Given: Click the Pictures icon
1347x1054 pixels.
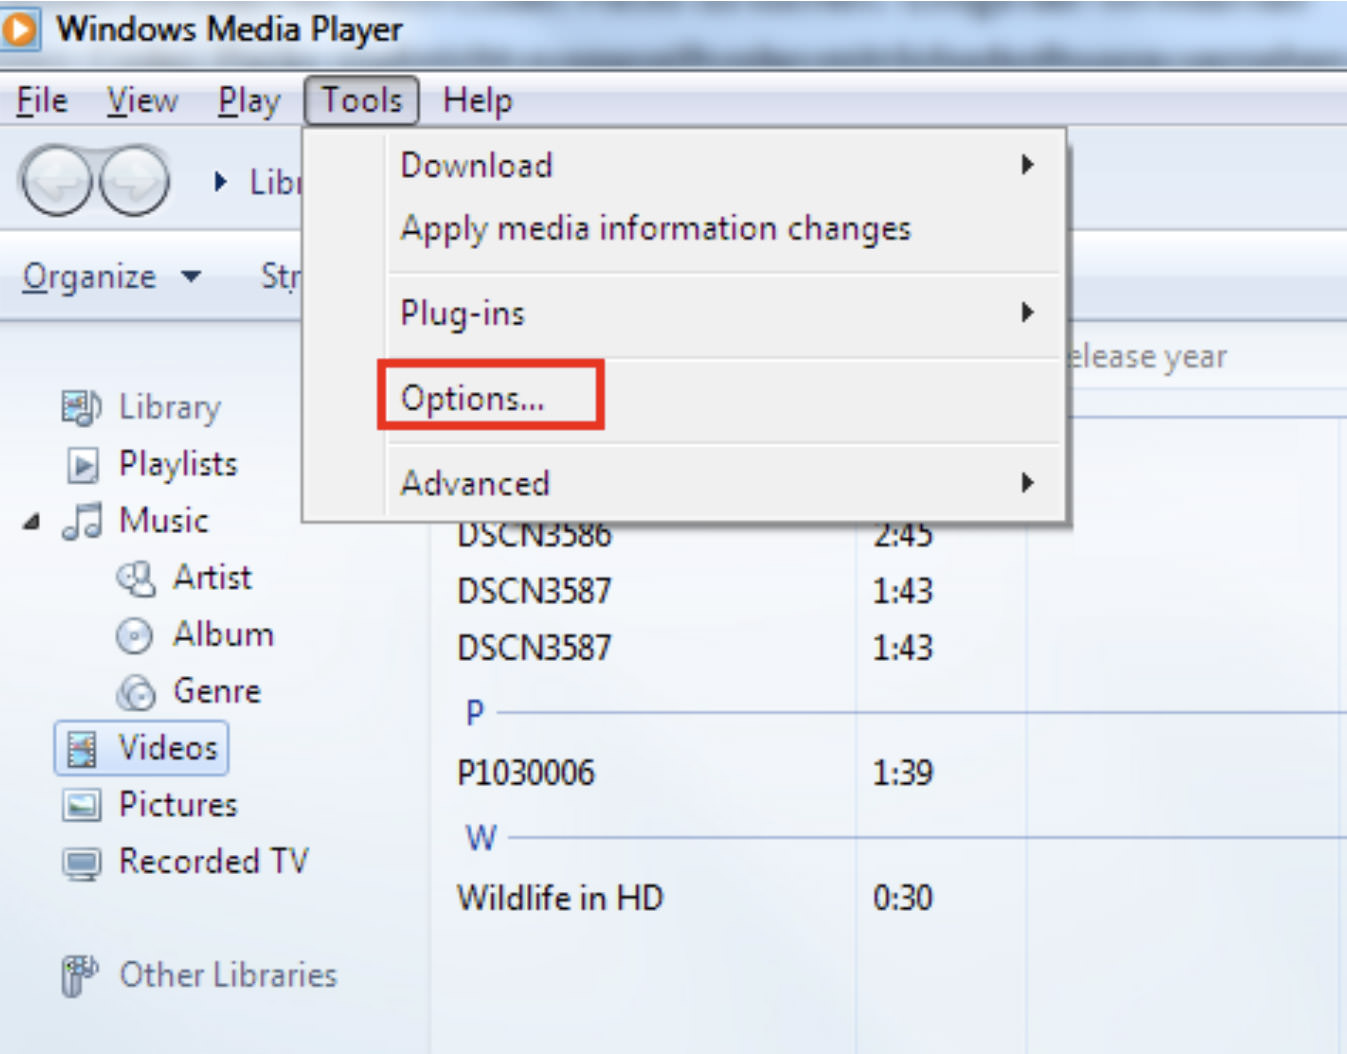Looking at the screenshot, I should (x=81, y=805).
